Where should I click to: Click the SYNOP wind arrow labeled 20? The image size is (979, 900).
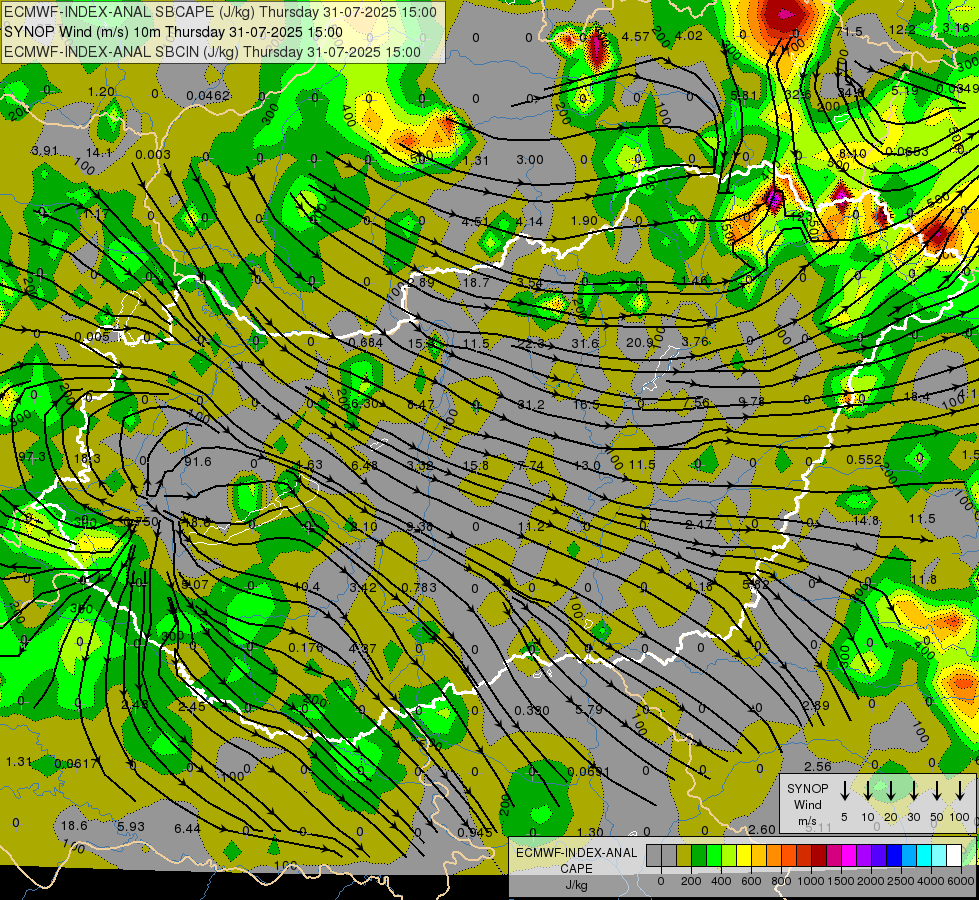pos(891,791)
